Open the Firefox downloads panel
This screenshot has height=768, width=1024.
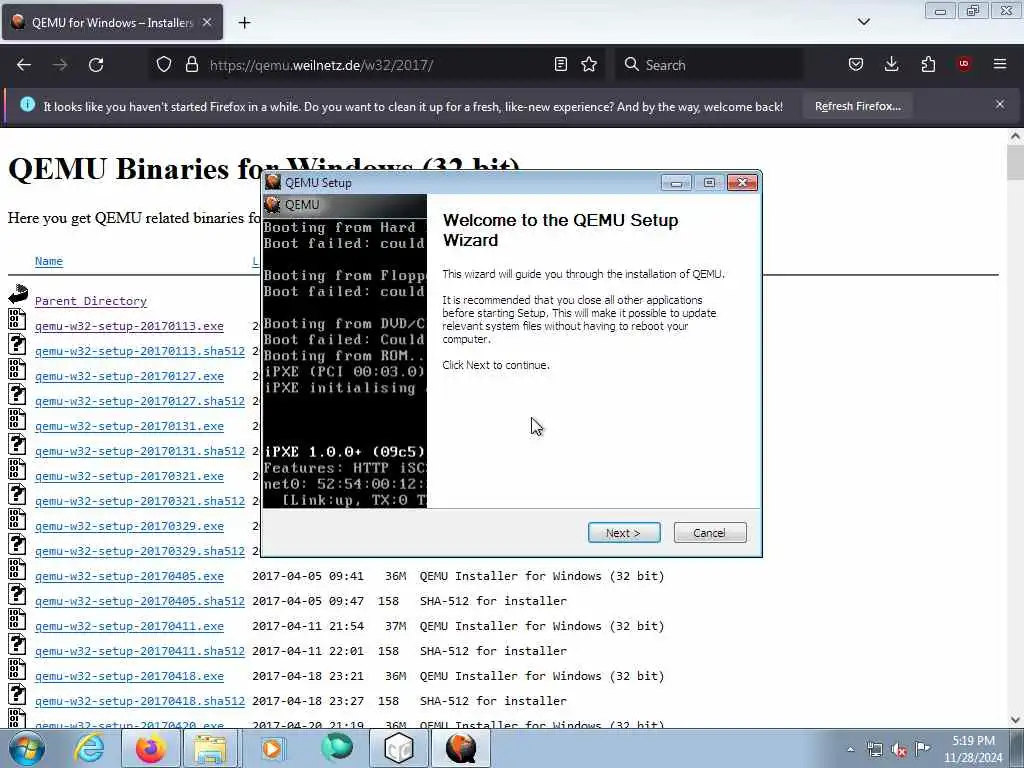[891, 65]
